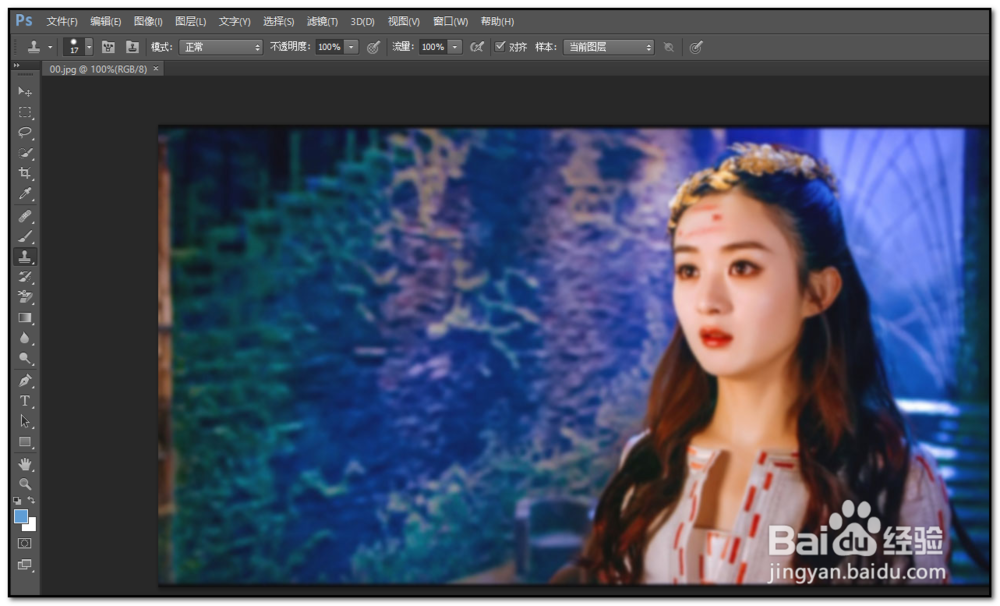Open the 文件(F) menu
This screenshot has height=606, width=1000.
[x=62, y=22]
